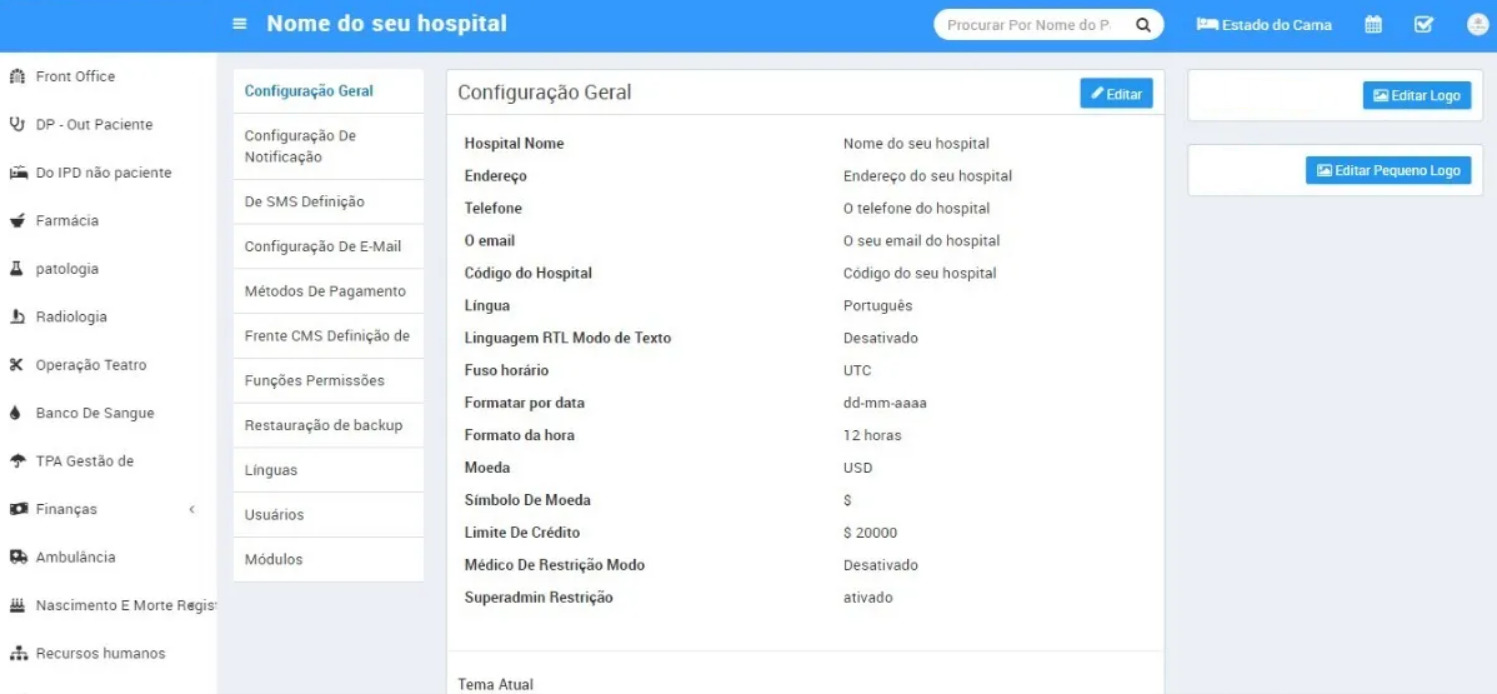The image size is (1497, 694).
Task: Click the Editar Pequeno Logo button
Action: (1388, 171)
